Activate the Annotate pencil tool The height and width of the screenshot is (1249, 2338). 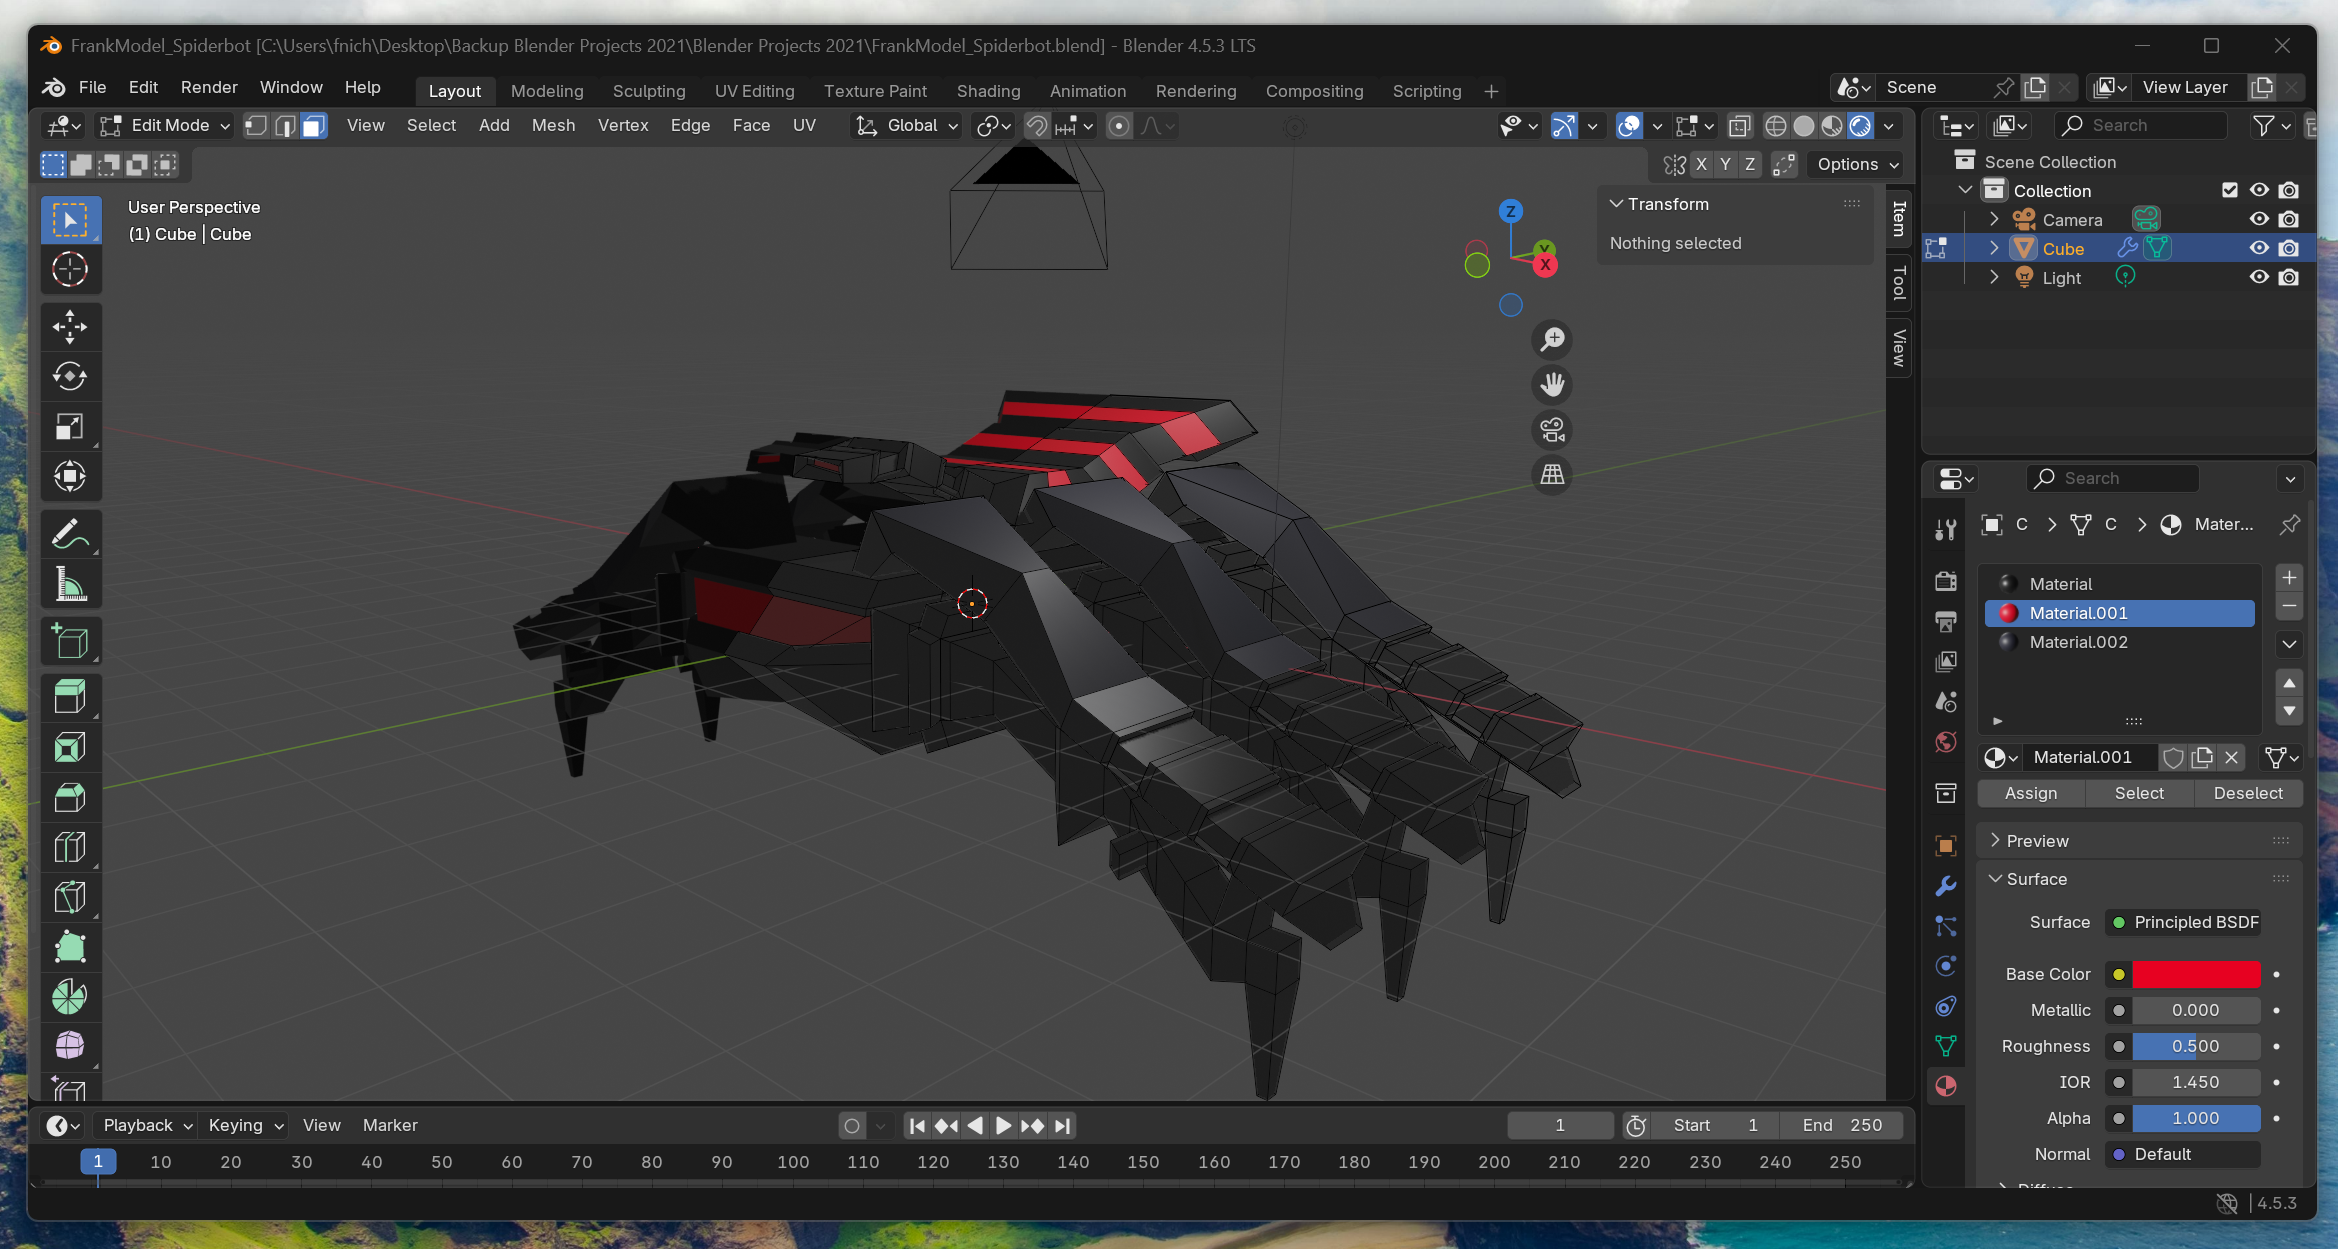point(70,535)
